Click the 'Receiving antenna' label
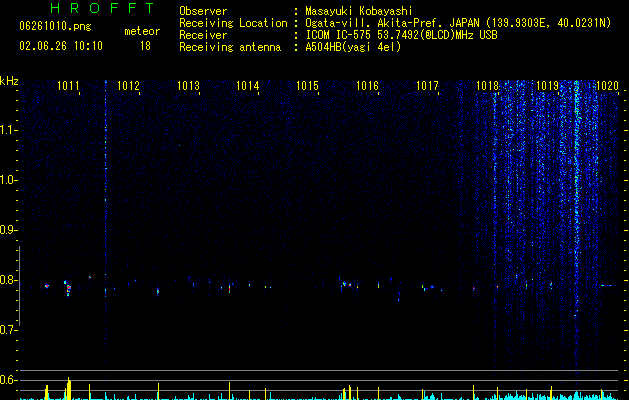This screenshot has width=629, height=400. click(x=230, y=47)
